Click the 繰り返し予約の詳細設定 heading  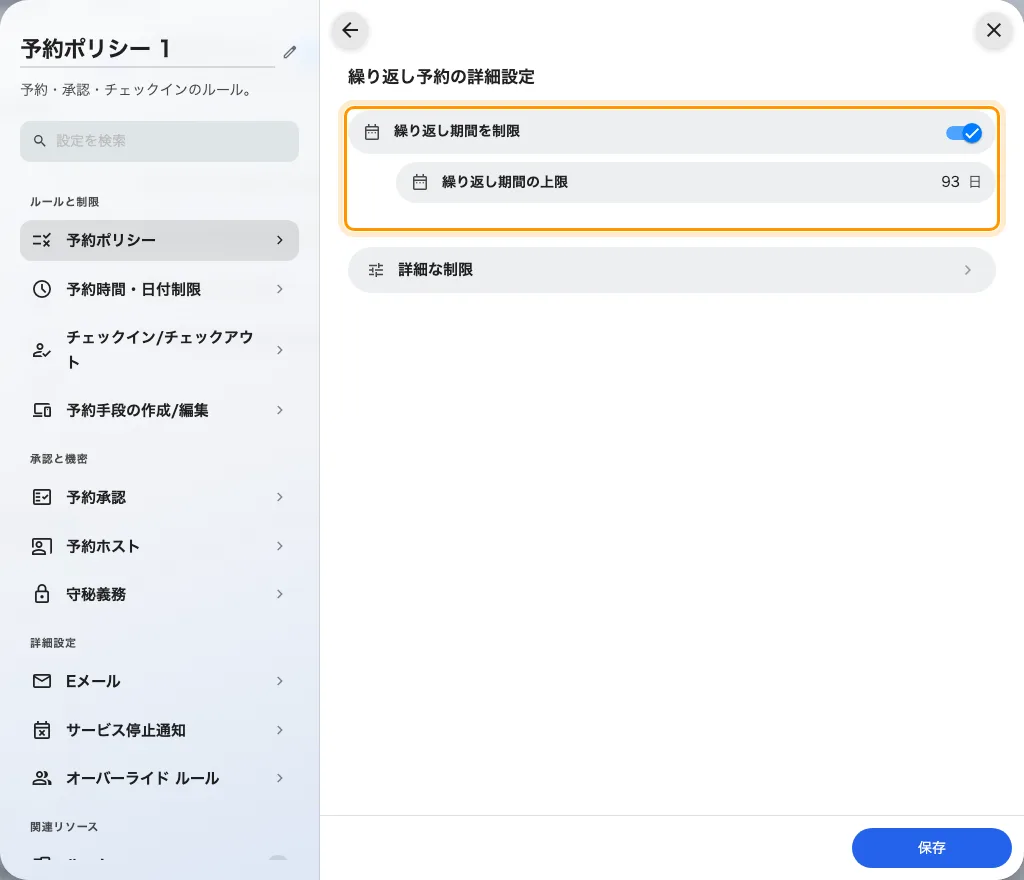pyautogui.click(x=441, y=77)
